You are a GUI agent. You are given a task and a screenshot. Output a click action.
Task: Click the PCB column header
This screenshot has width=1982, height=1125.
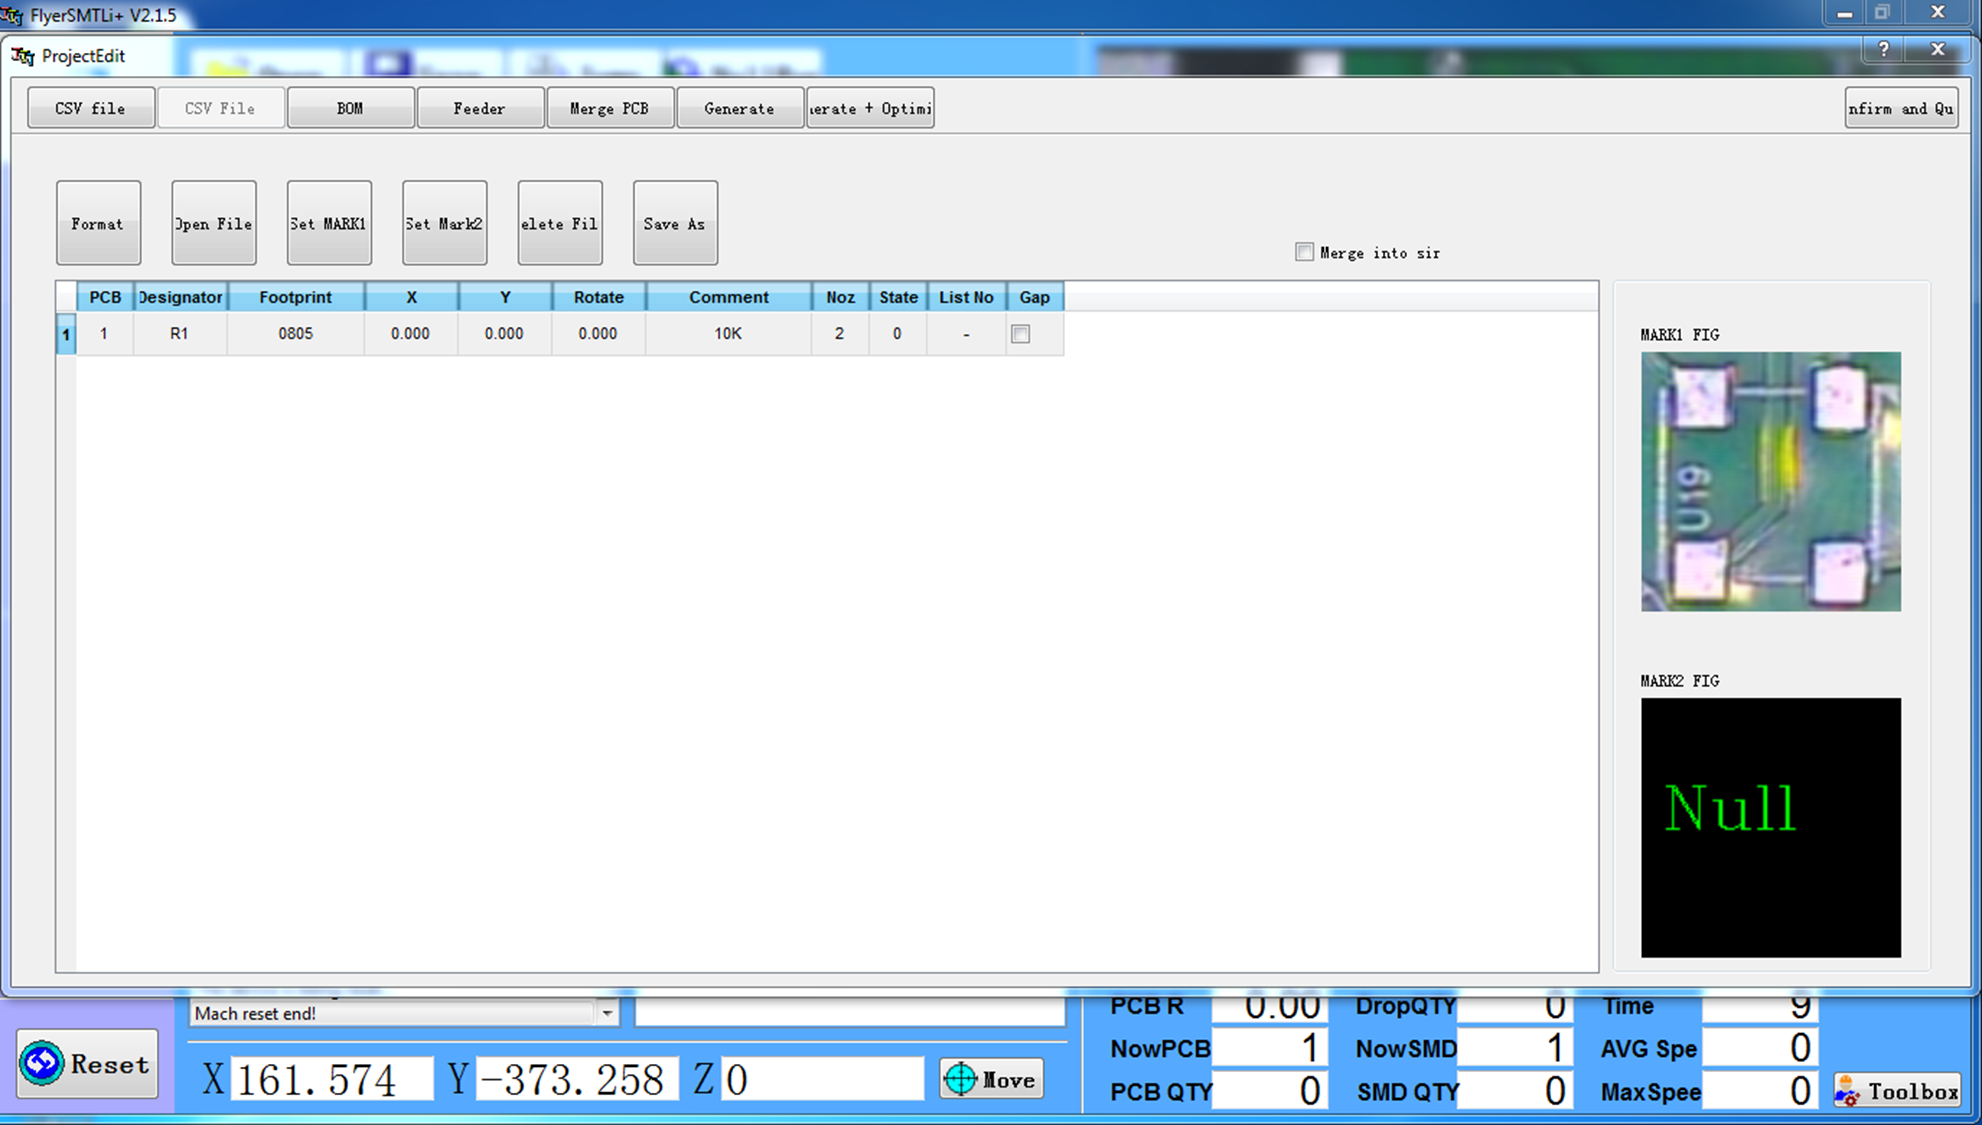click(x=105, y=297)
